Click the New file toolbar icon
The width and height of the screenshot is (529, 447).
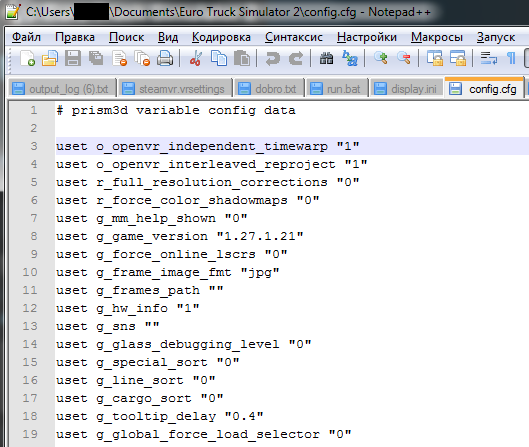[x=27, y=58]
